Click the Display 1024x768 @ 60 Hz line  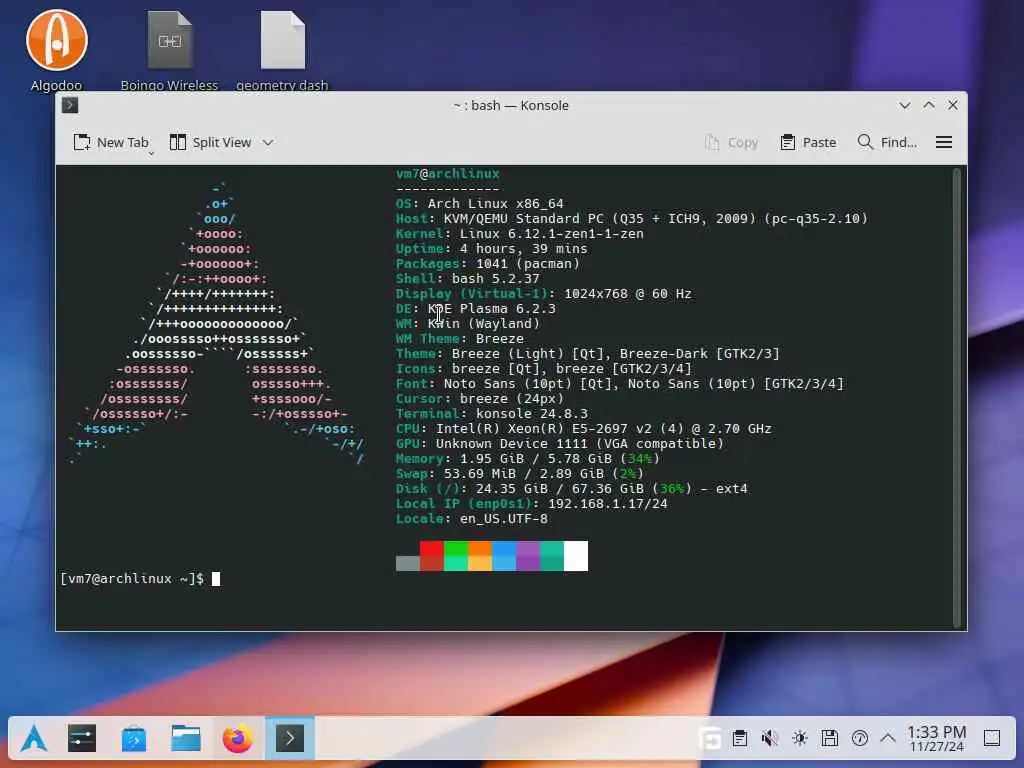pos(543,294)
